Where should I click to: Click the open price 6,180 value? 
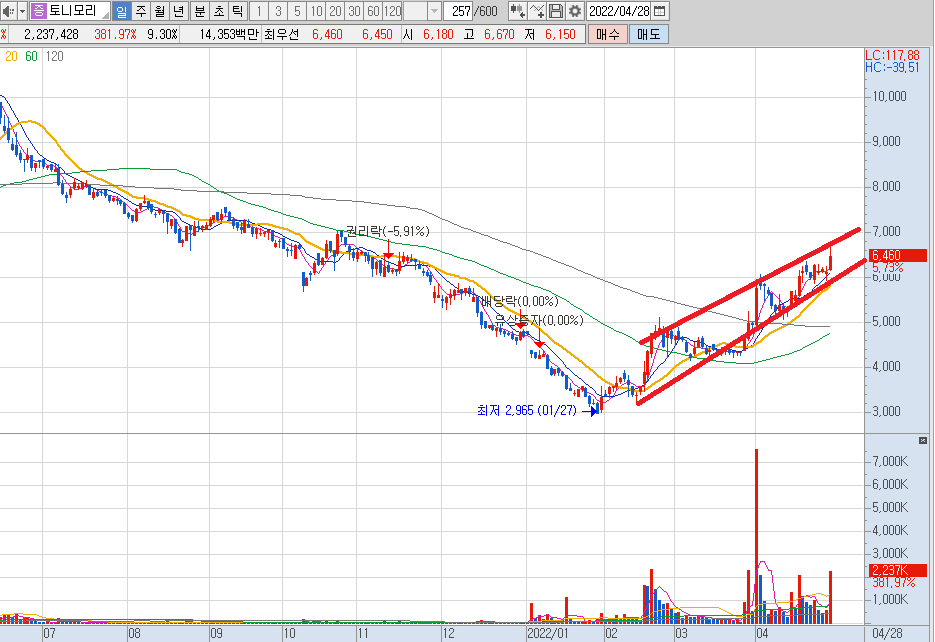pos(438,35)
